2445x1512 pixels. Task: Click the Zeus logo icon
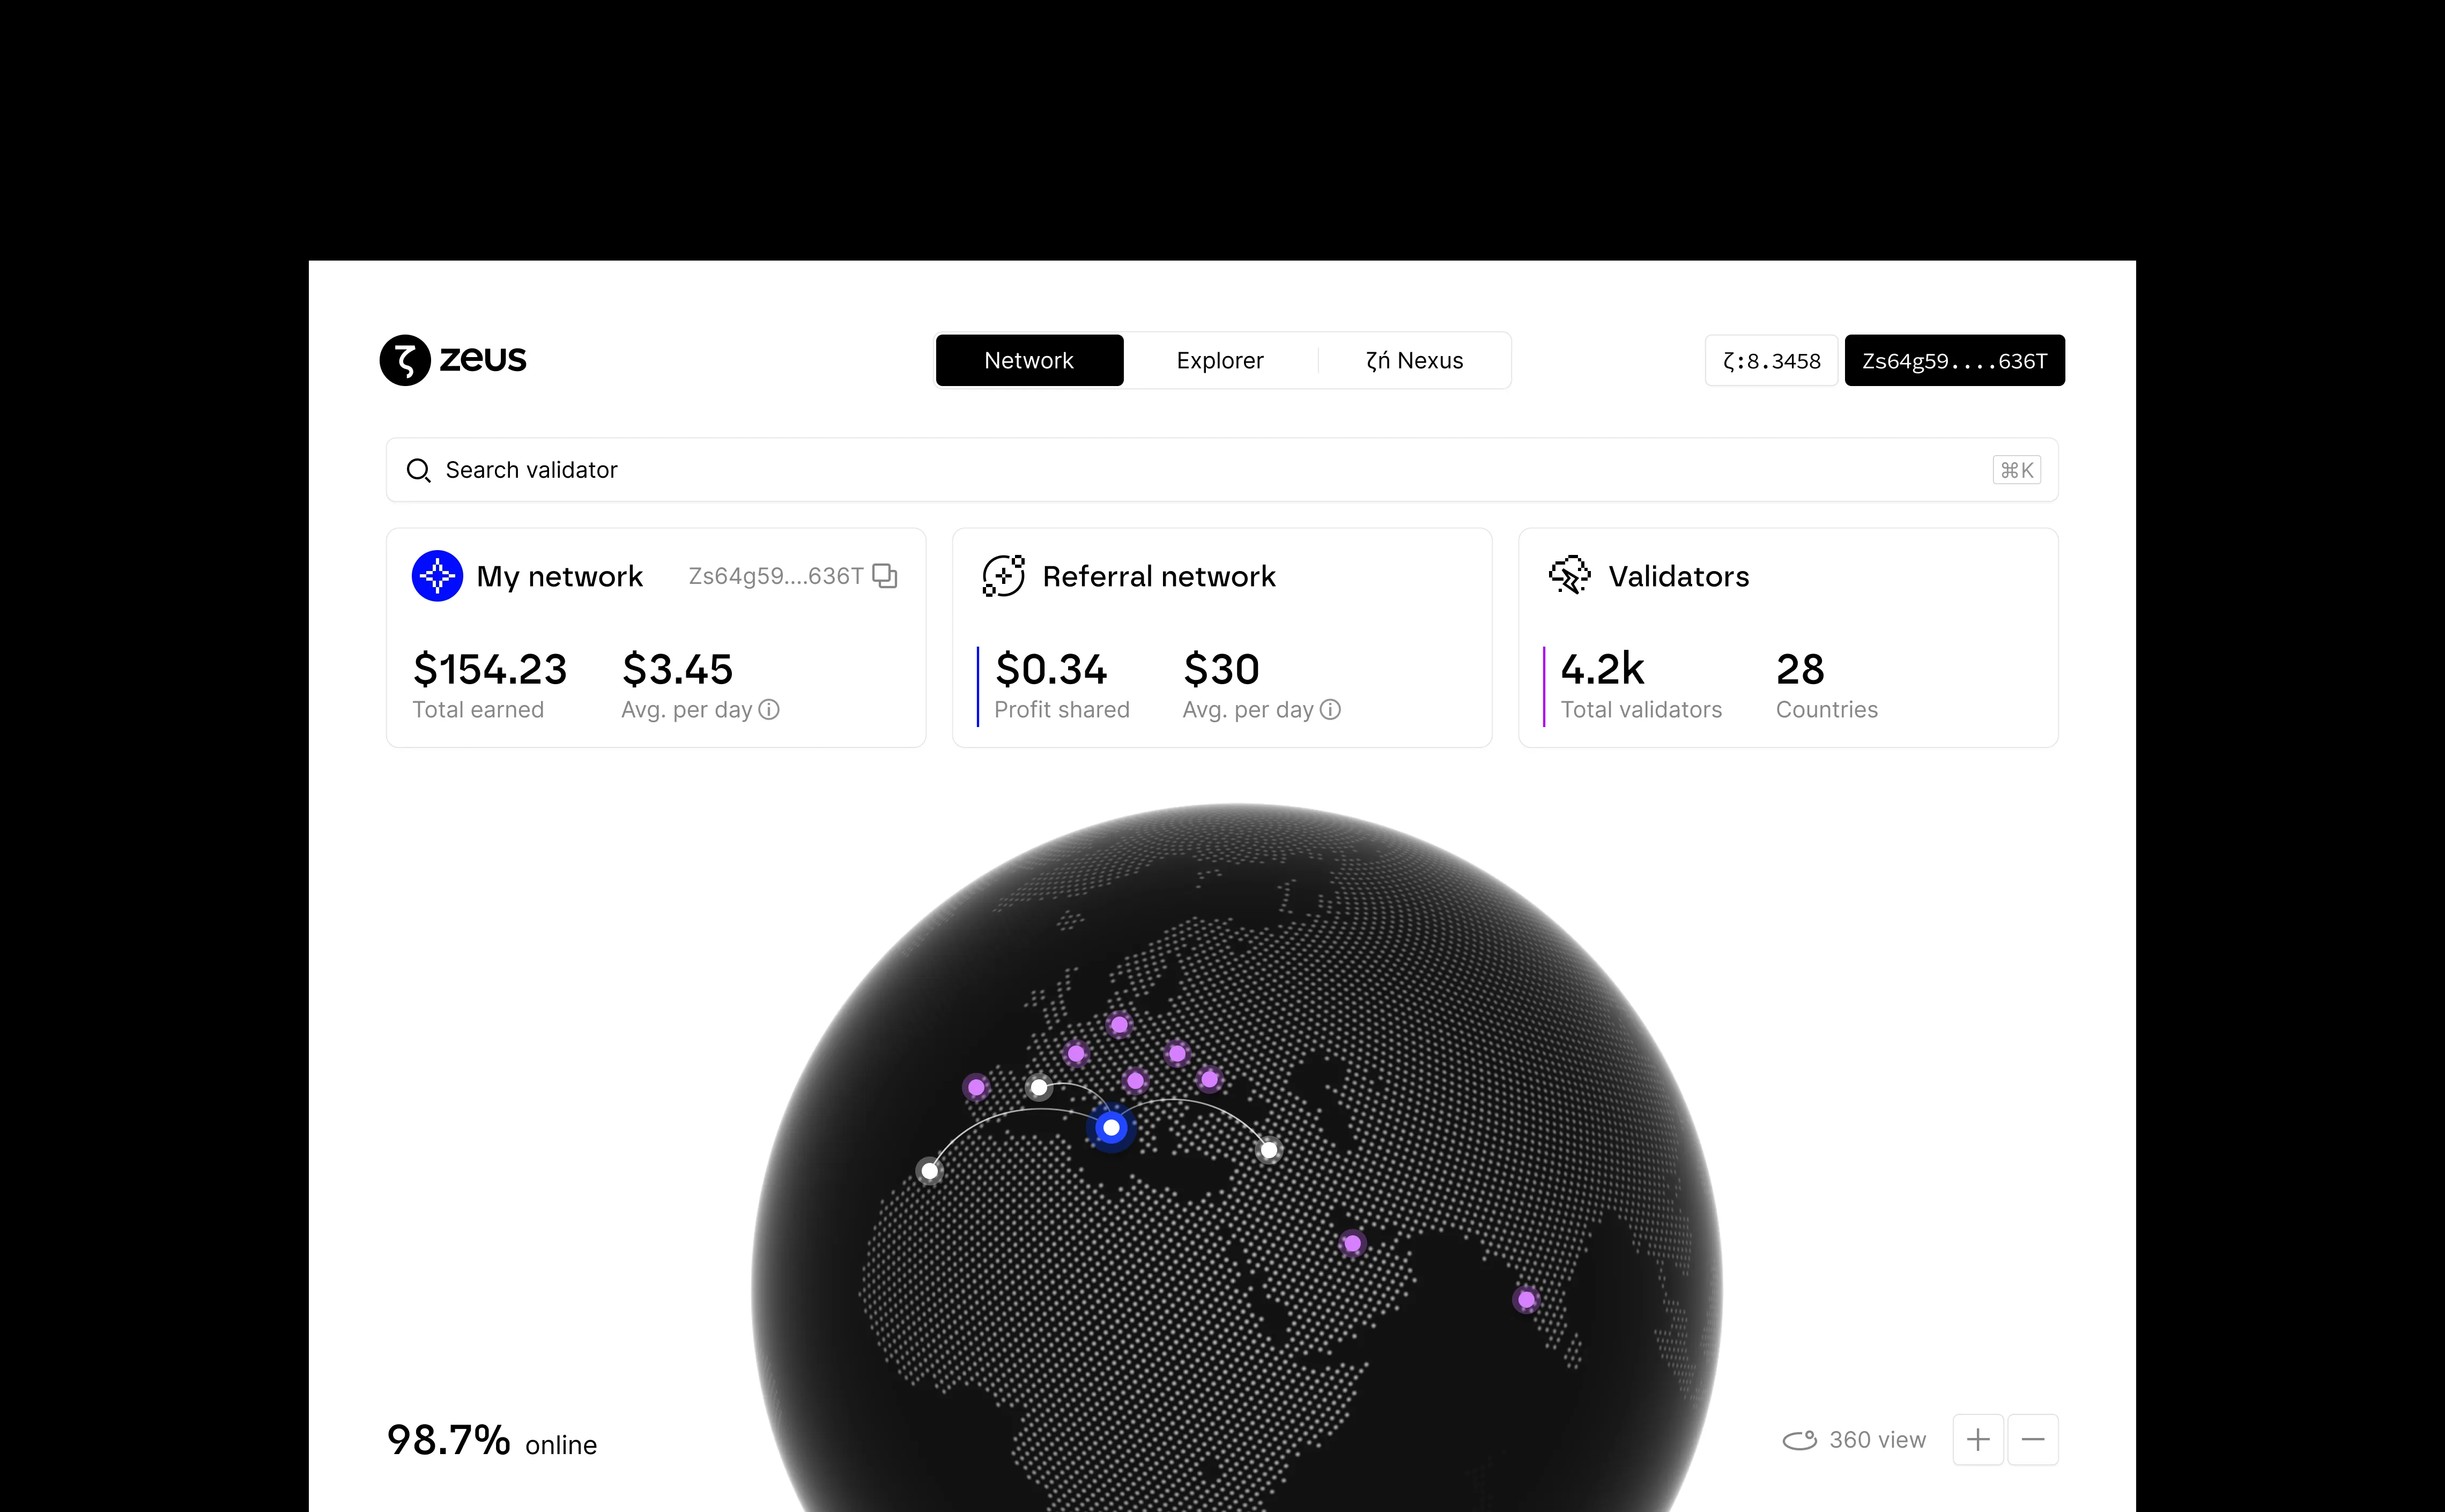(405, 360)
